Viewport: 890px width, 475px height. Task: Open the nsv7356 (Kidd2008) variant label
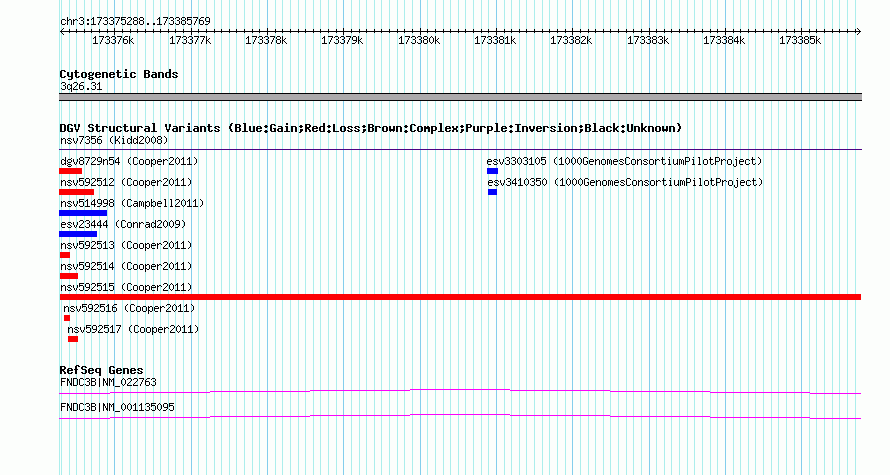pyautogui.click(x=114, y=140)
